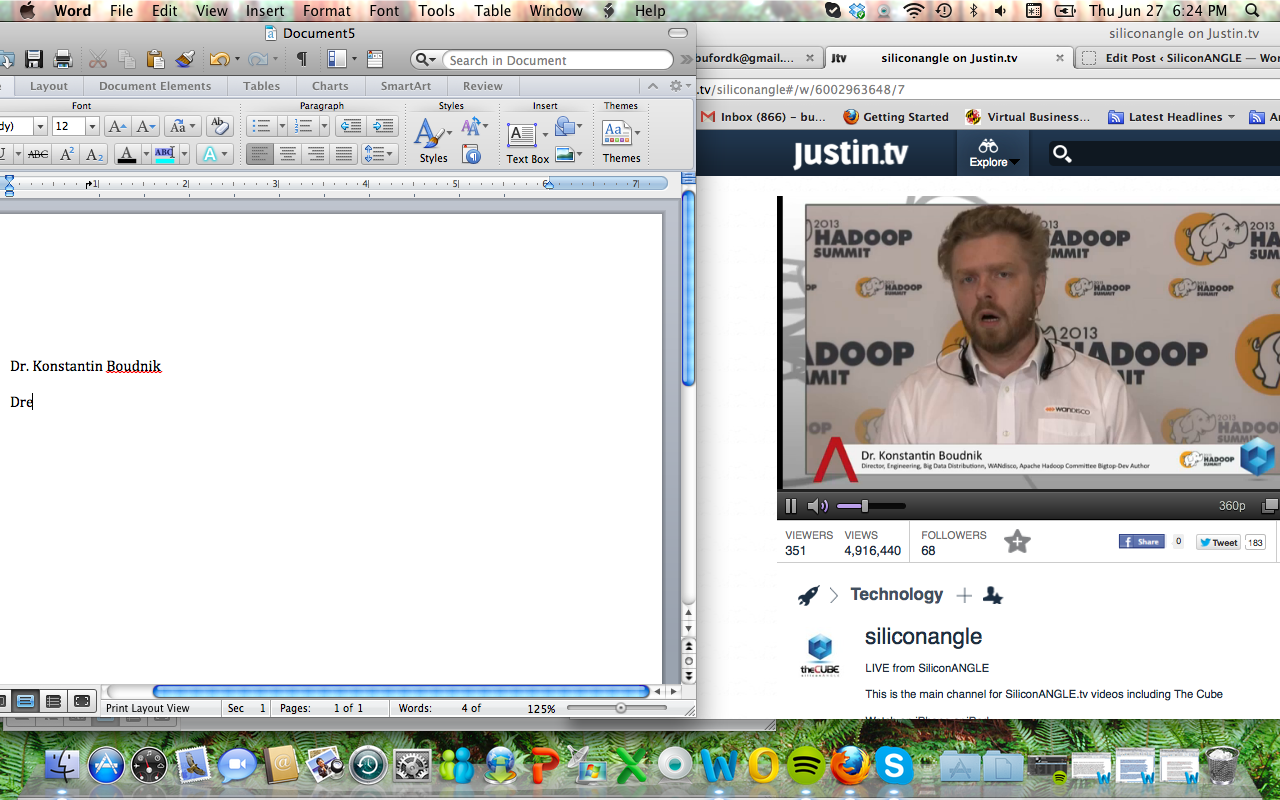
Task: Activate the Format Painter brush
Action: [185, 60]
